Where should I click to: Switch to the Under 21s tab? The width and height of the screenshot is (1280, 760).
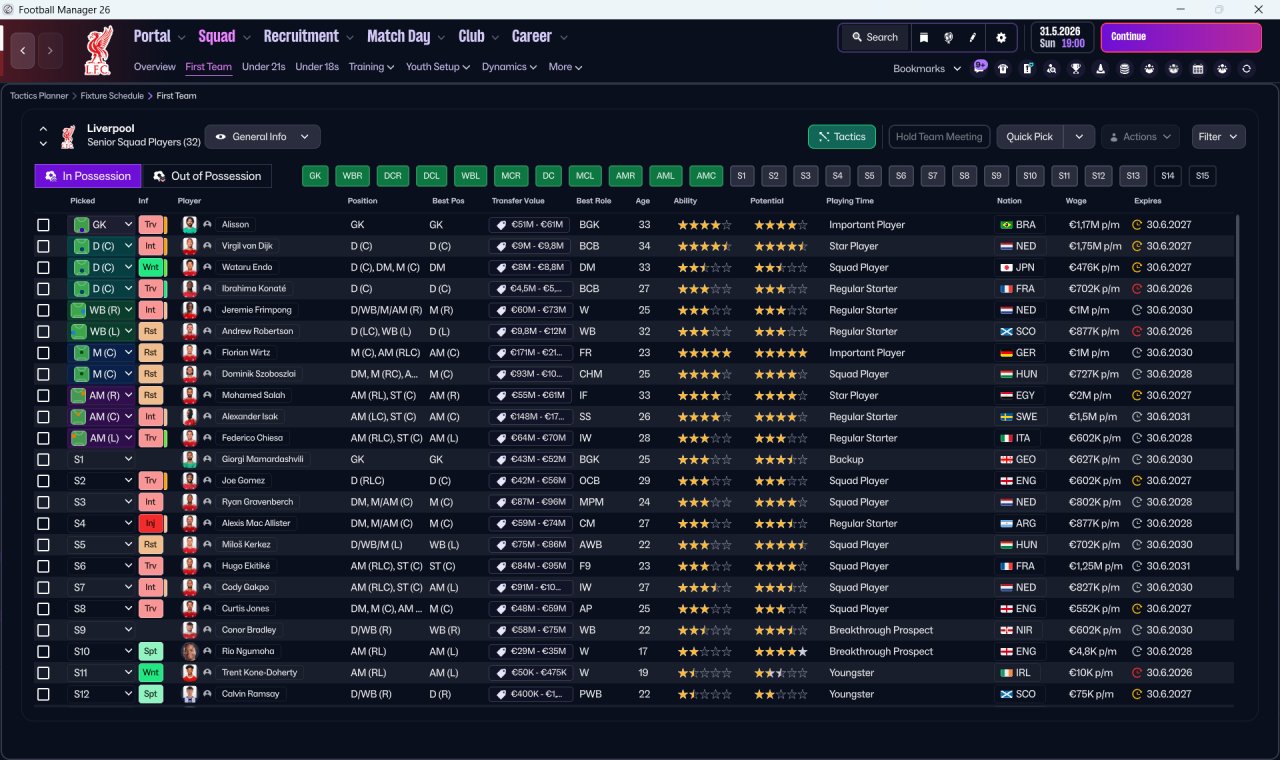click(264, 67)
